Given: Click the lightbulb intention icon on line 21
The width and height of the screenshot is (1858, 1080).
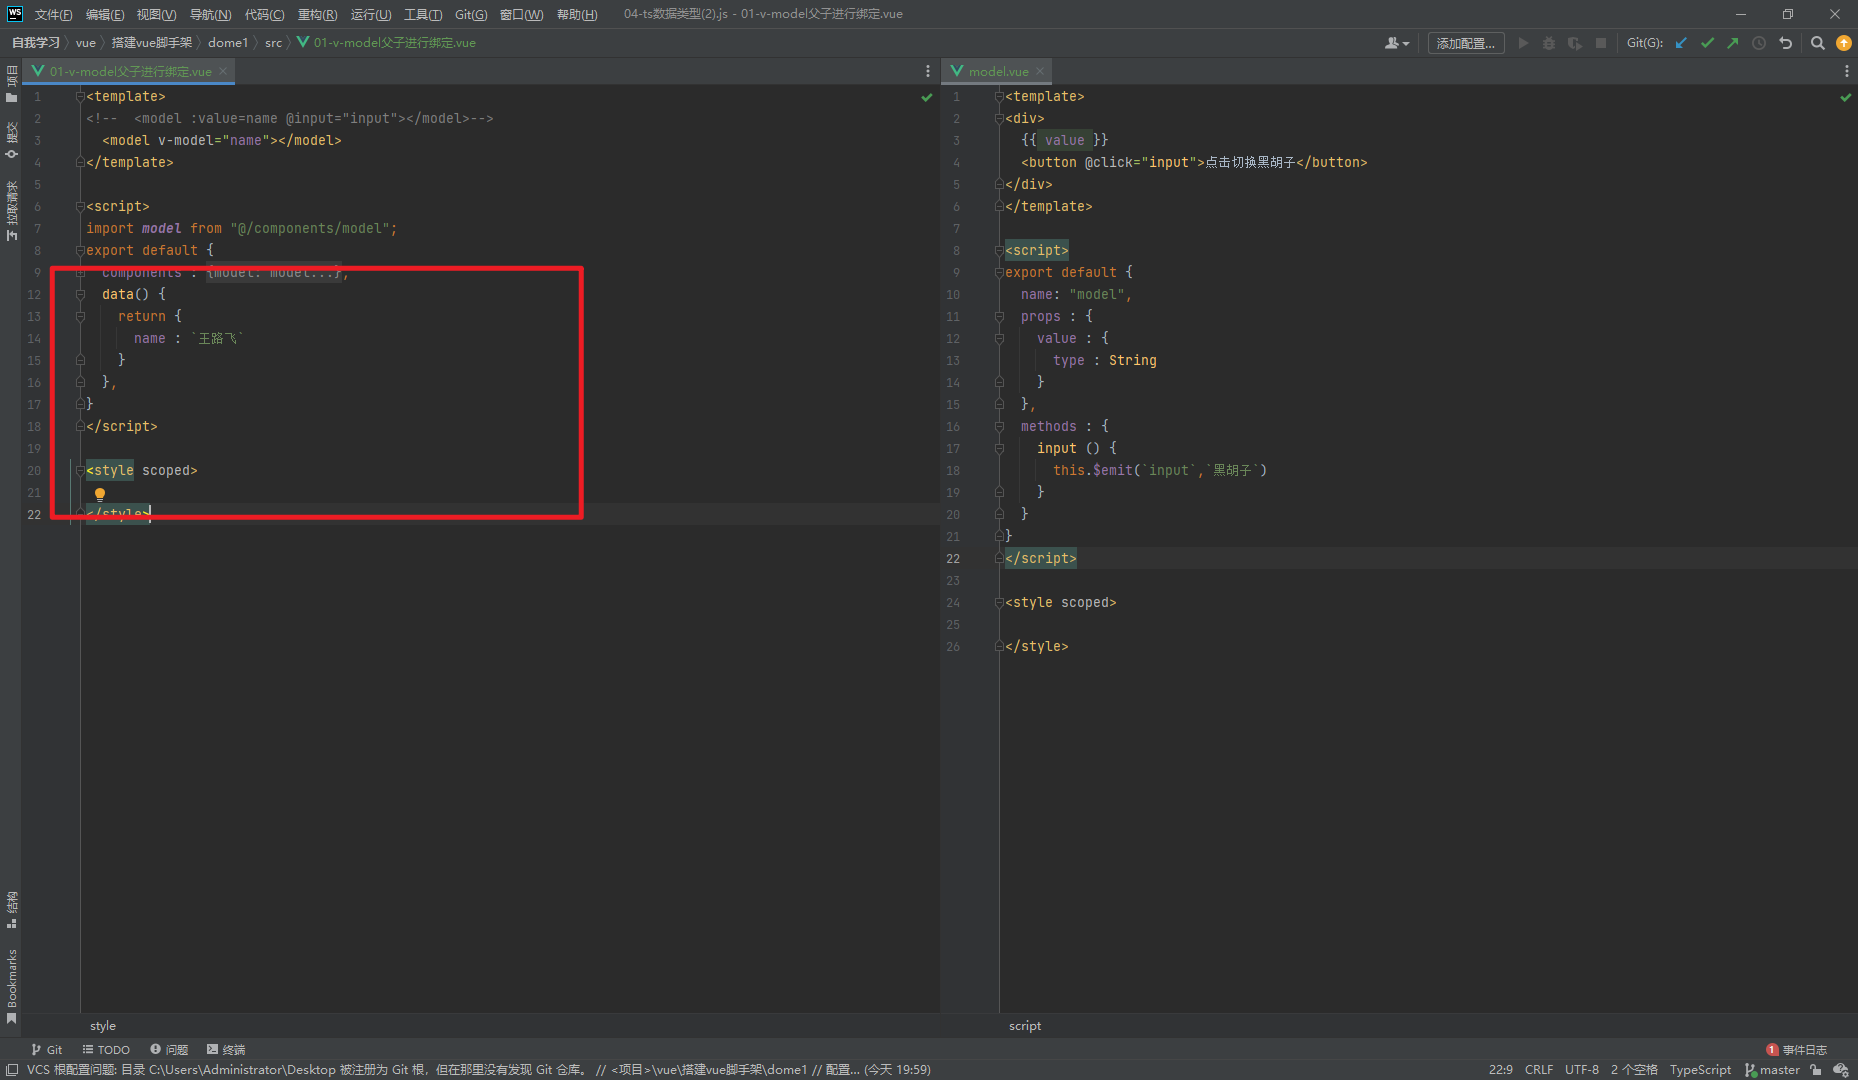Looking at the screenshot, I should tap(100, 494).
